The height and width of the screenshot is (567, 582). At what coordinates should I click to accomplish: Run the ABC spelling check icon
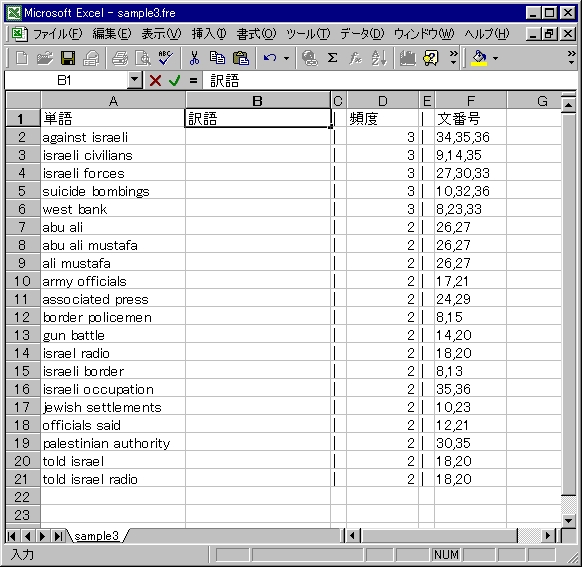(x=165, y=58)
